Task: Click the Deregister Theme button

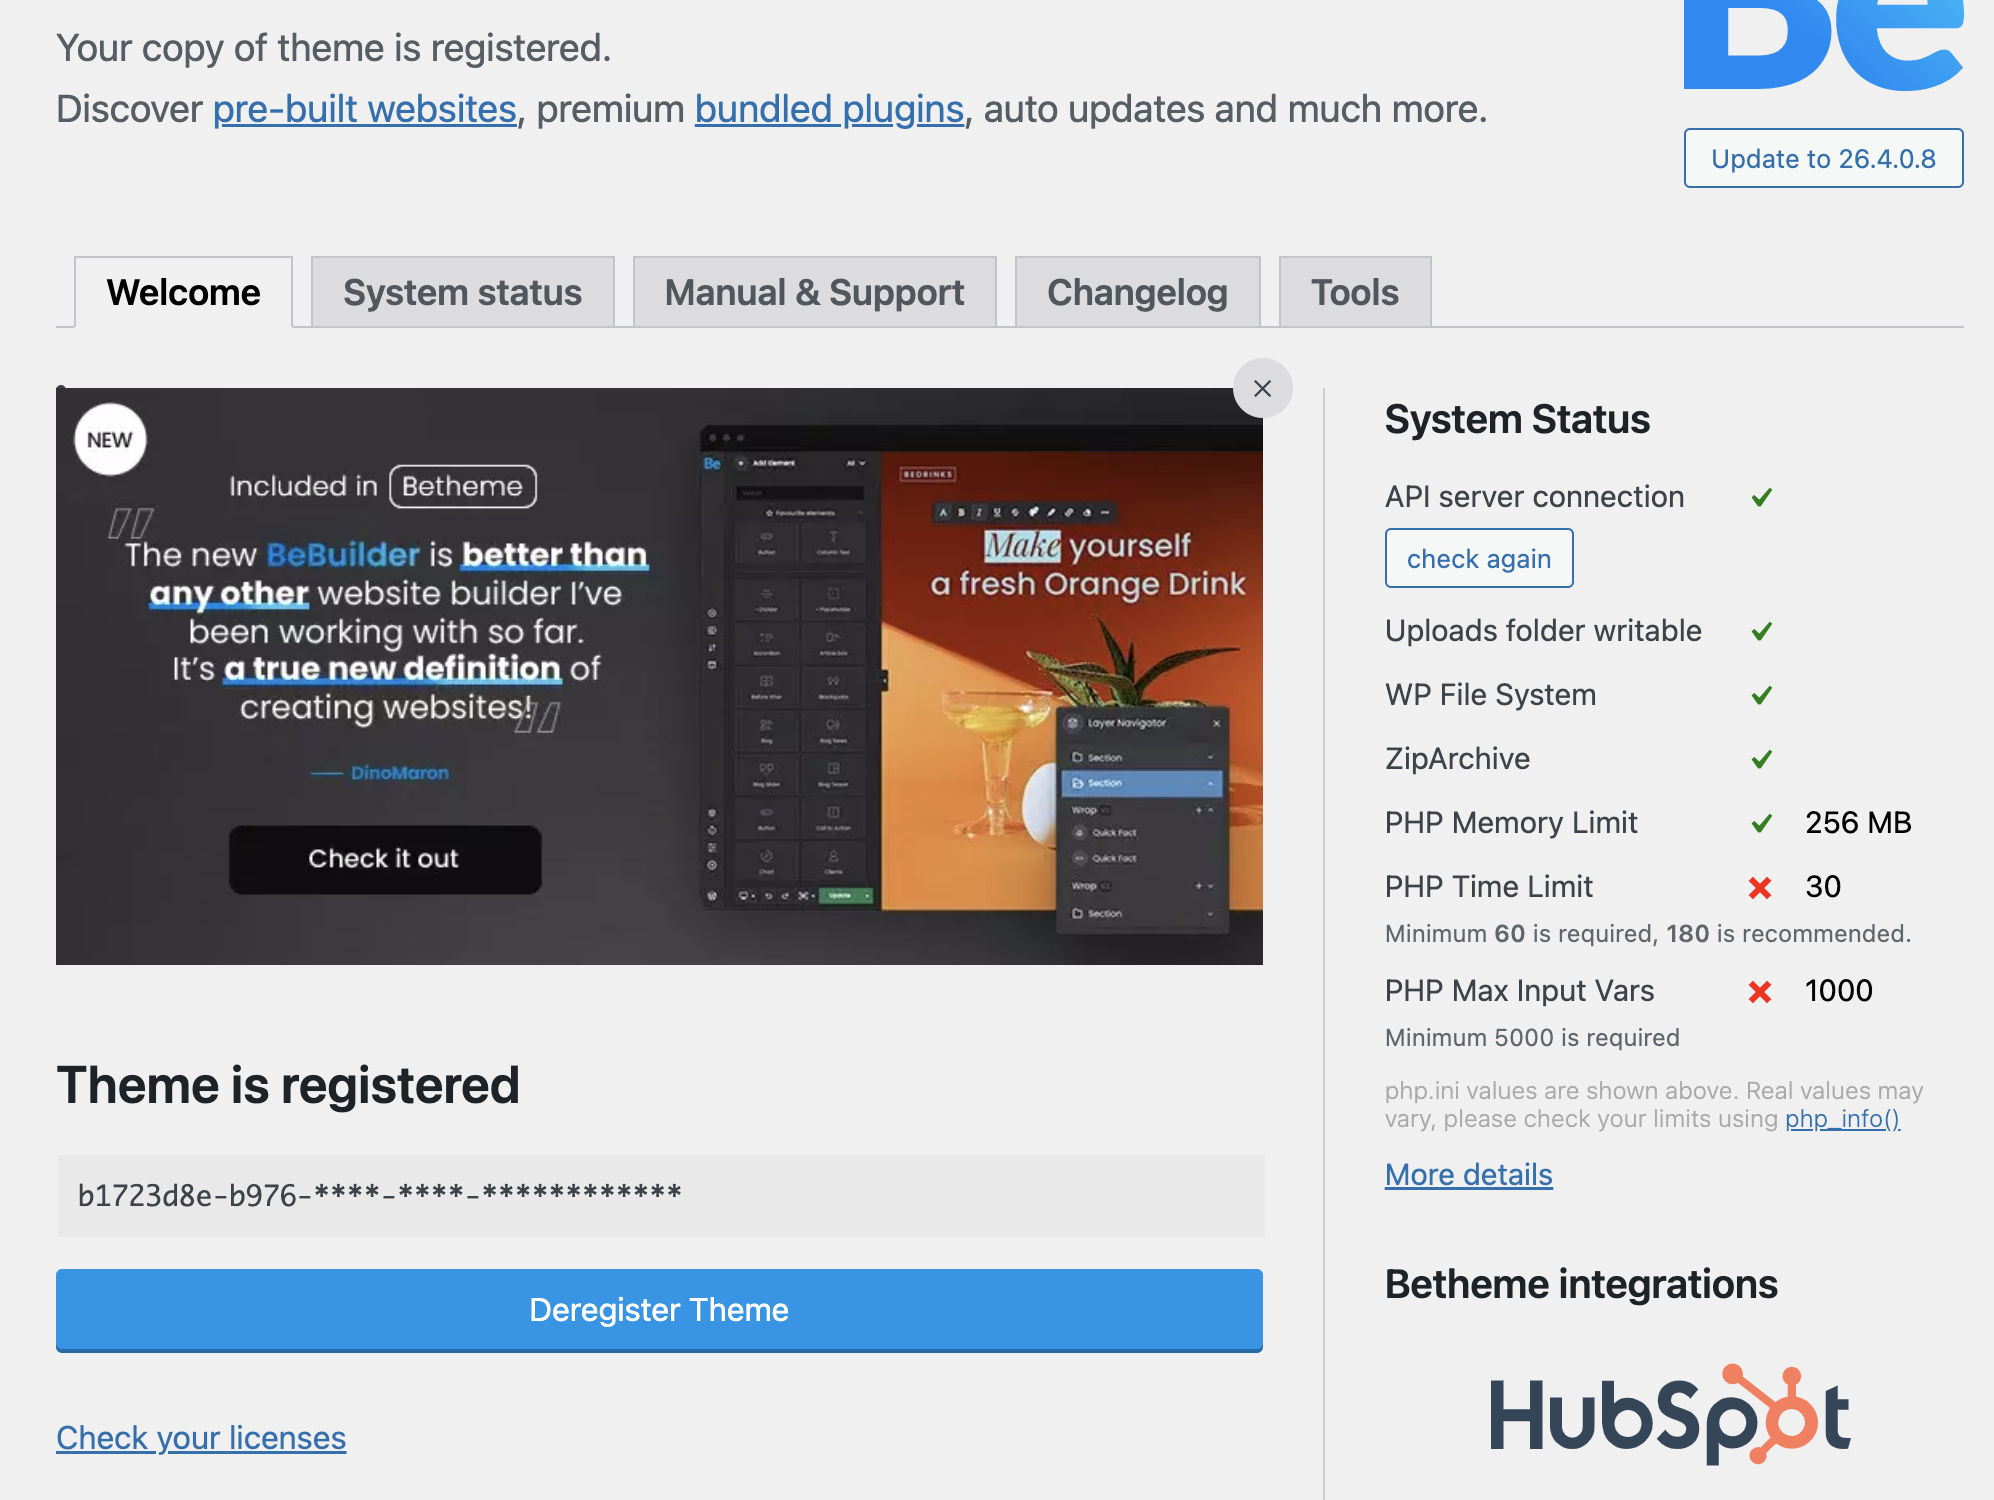Action: click(x=659, y=1310)
